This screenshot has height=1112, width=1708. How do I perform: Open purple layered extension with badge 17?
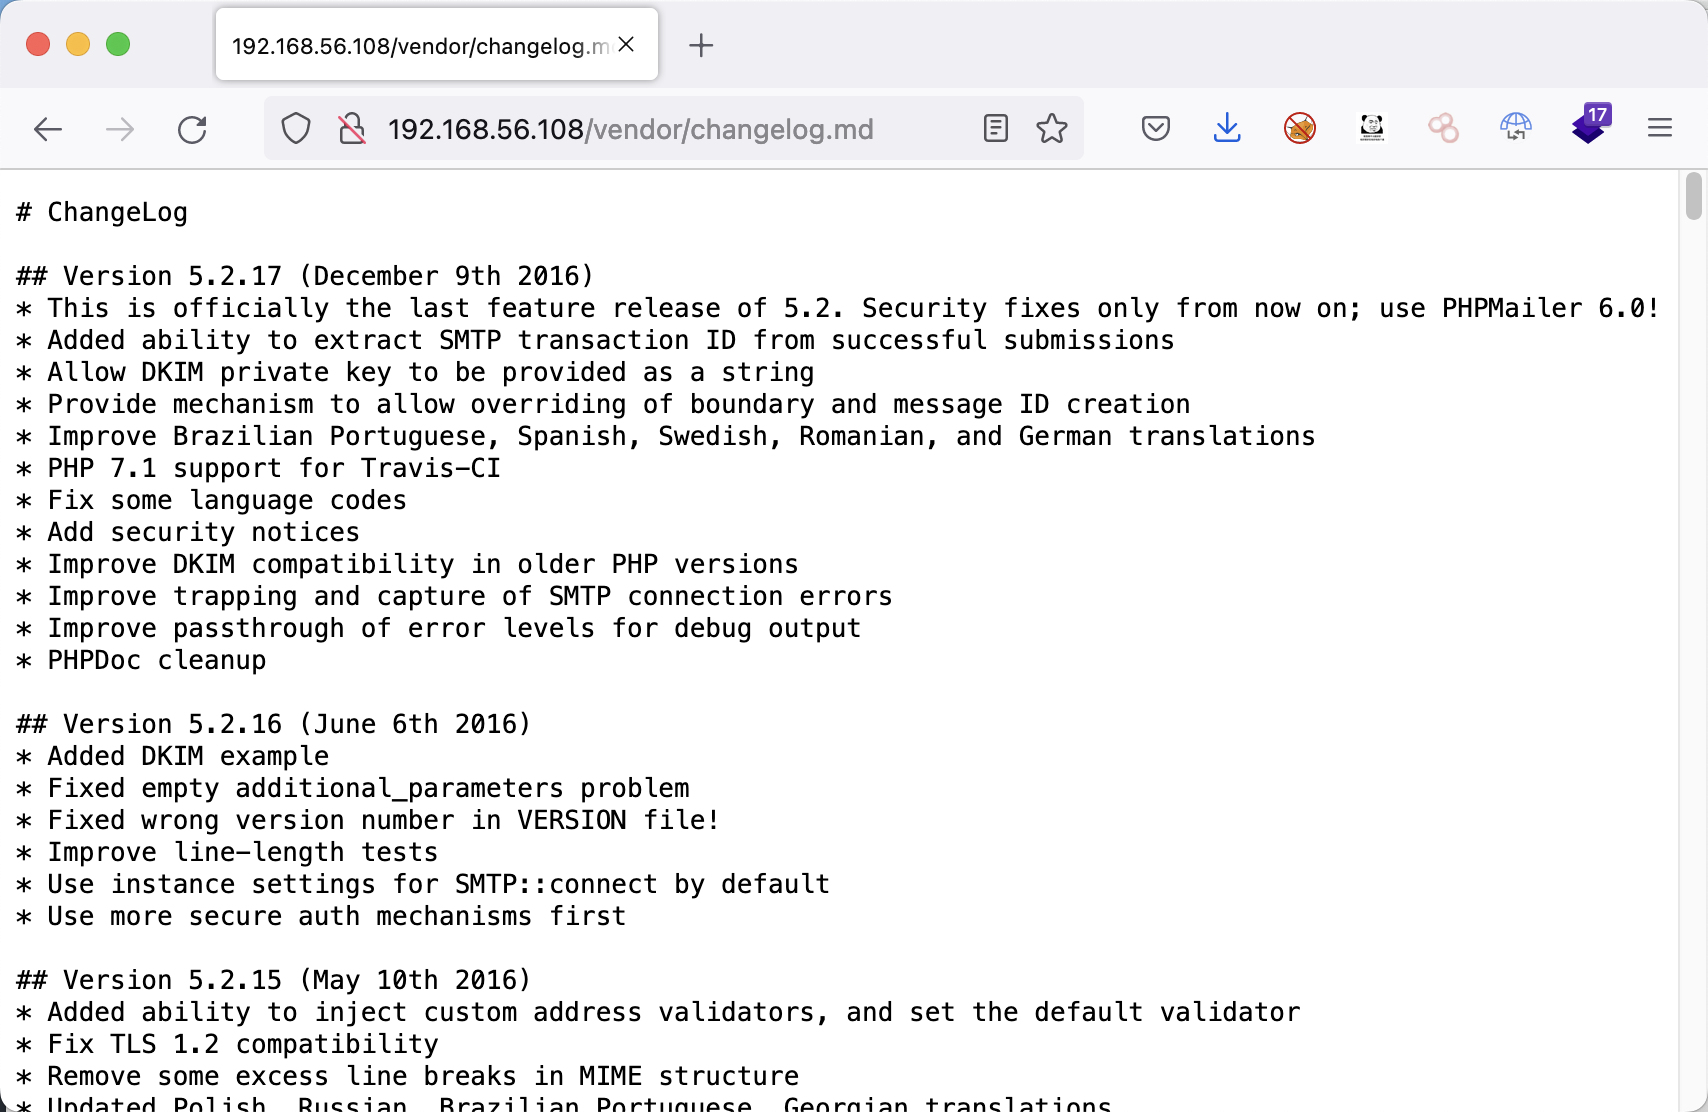tap(1588, 126)
